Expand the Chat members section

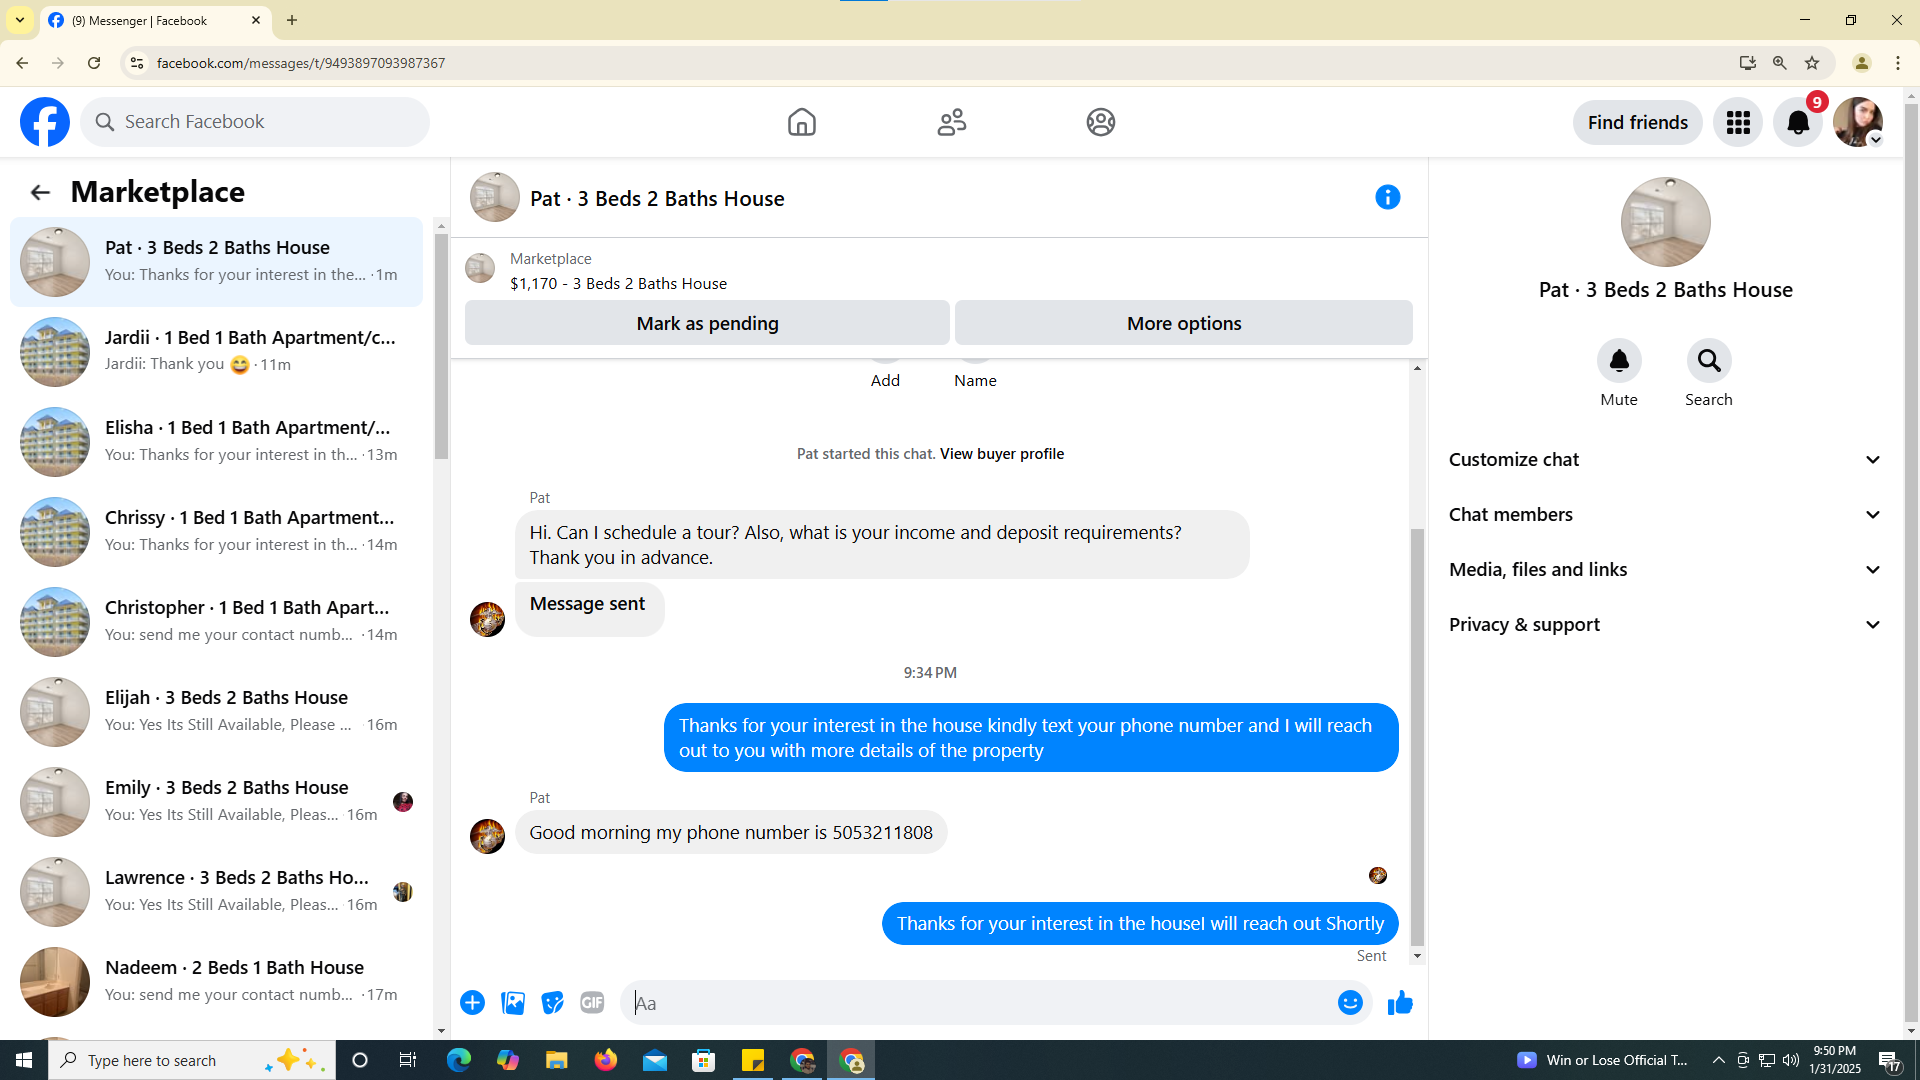coord(1665,515)
